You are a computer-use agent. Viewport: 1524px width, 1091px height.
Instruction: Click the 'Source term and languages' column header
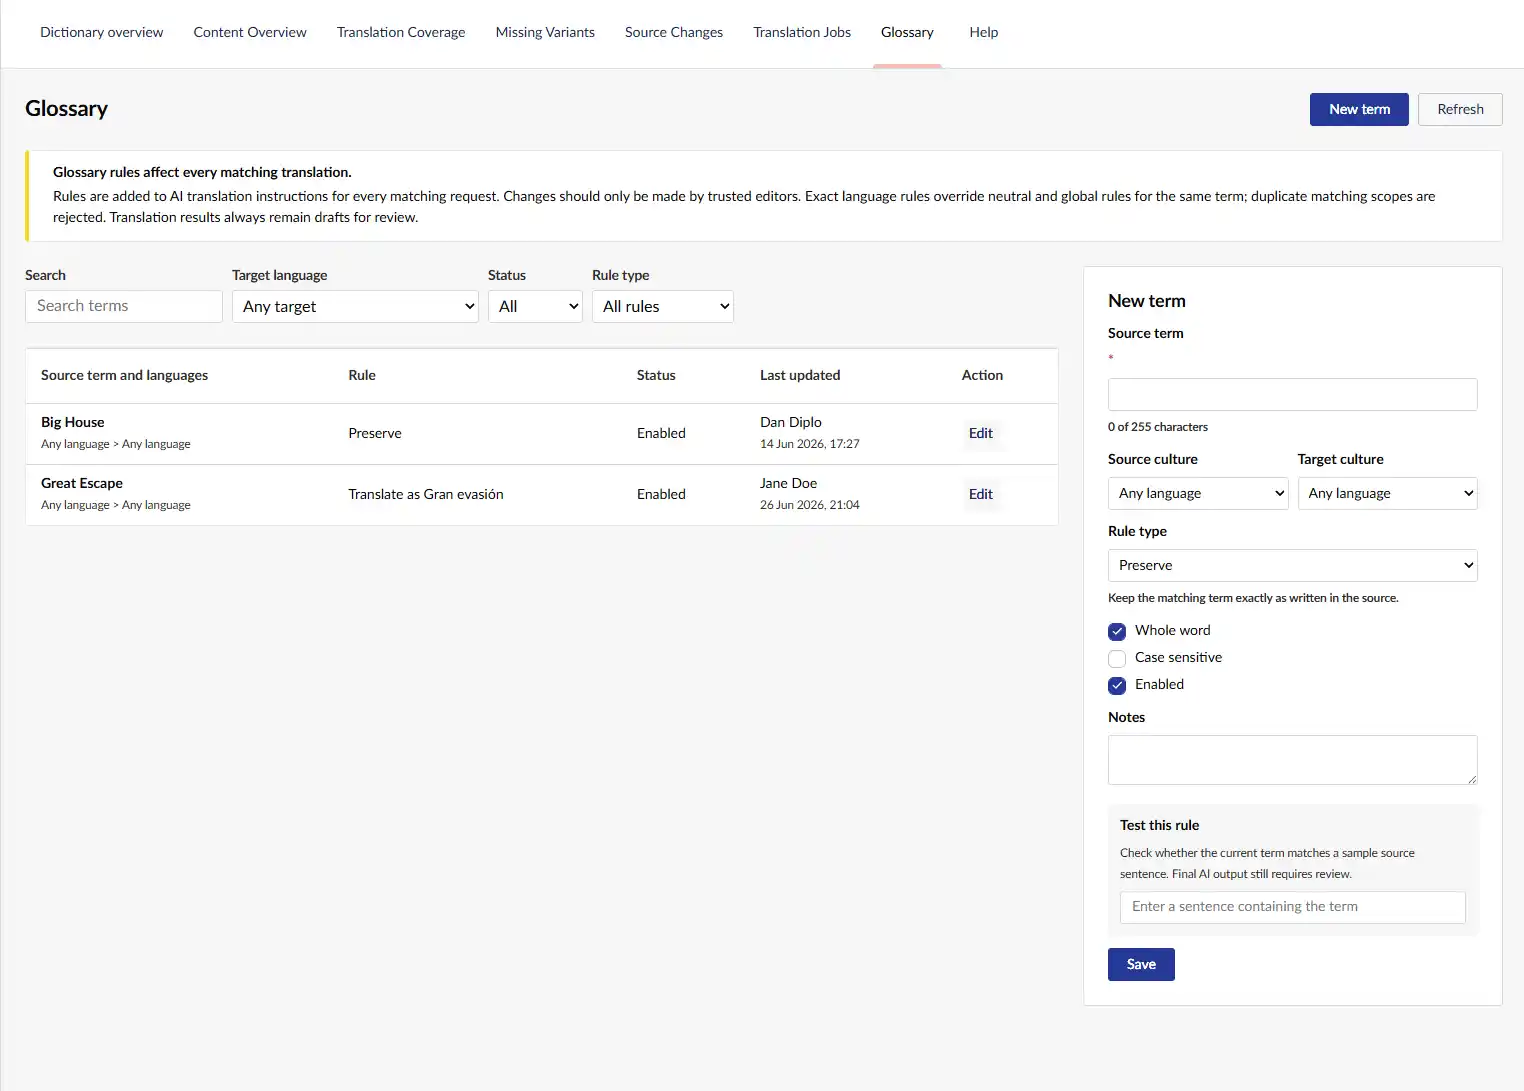point(124,375)
